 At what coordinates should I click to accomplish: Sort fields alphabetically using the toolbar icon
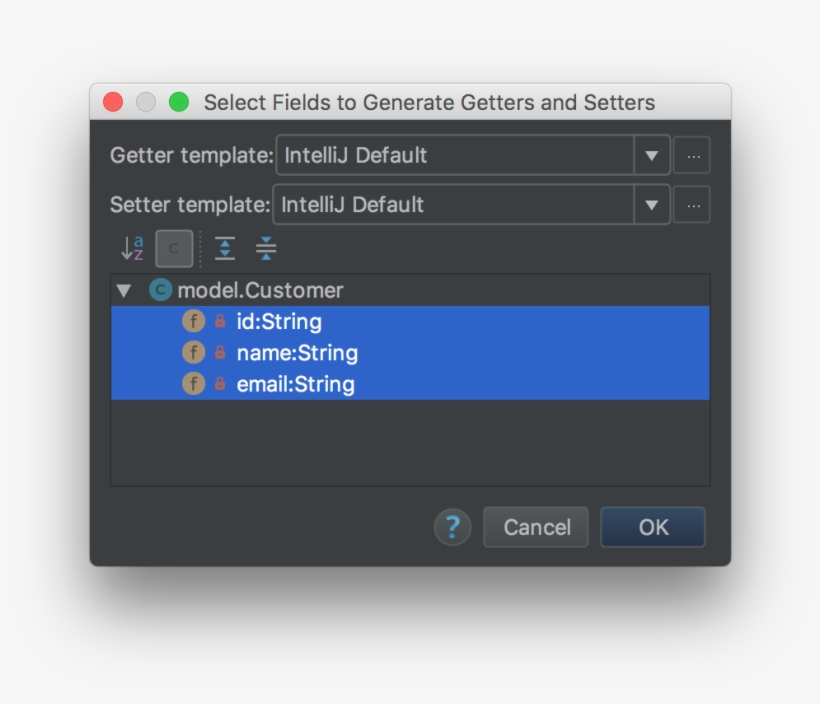pyautogui.click(x=133, y=248)
